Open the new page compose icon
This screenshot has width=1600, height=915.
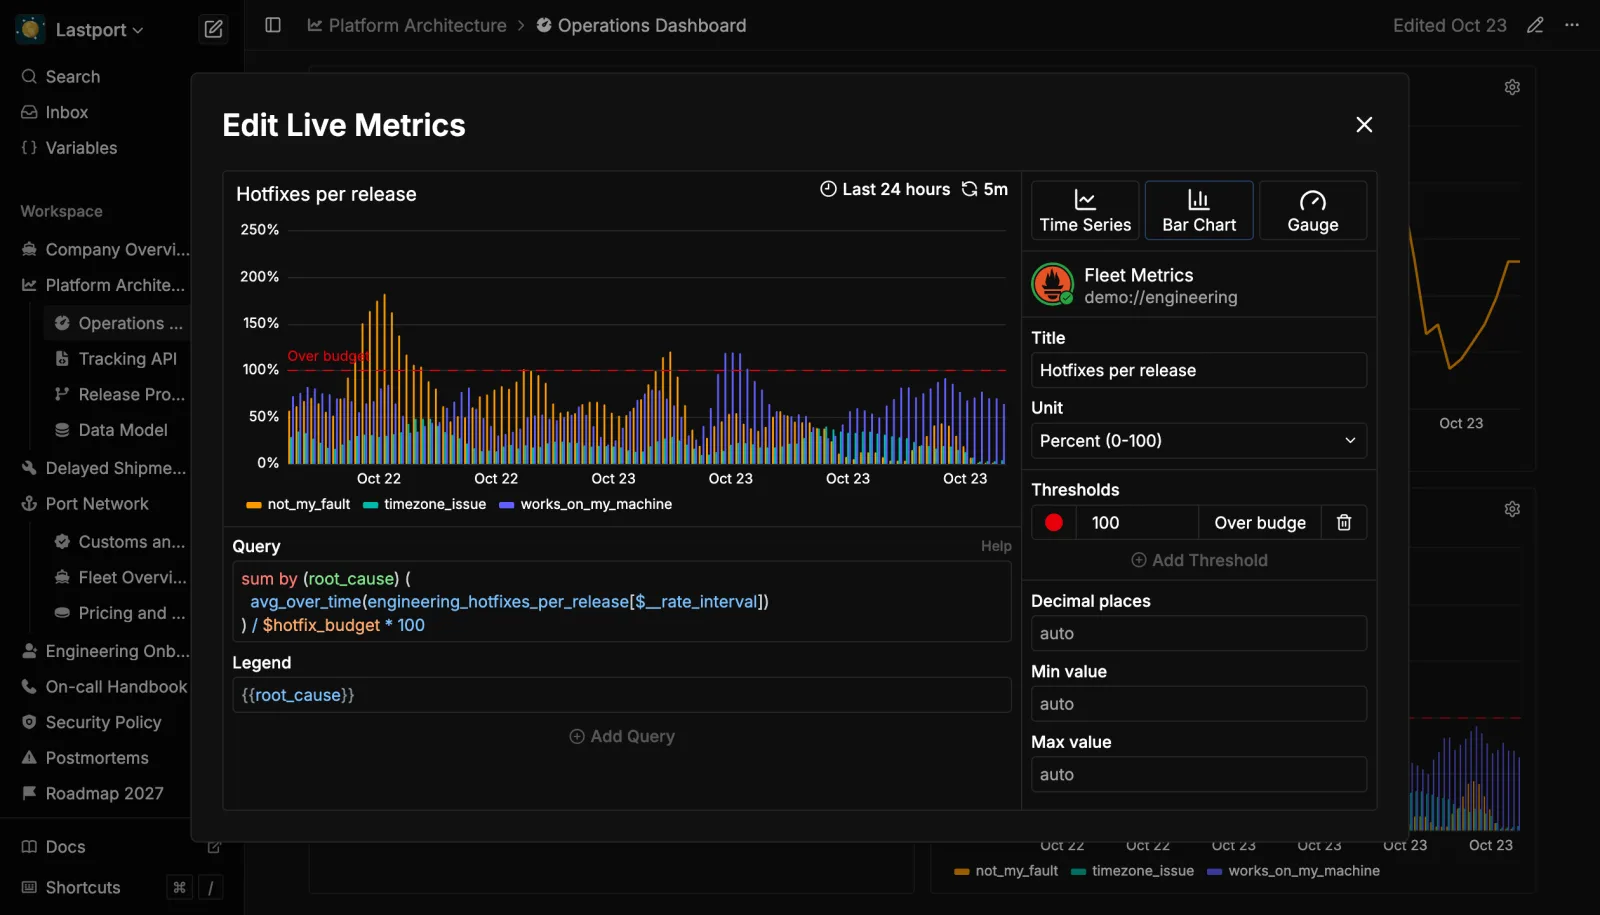[213, 29]
